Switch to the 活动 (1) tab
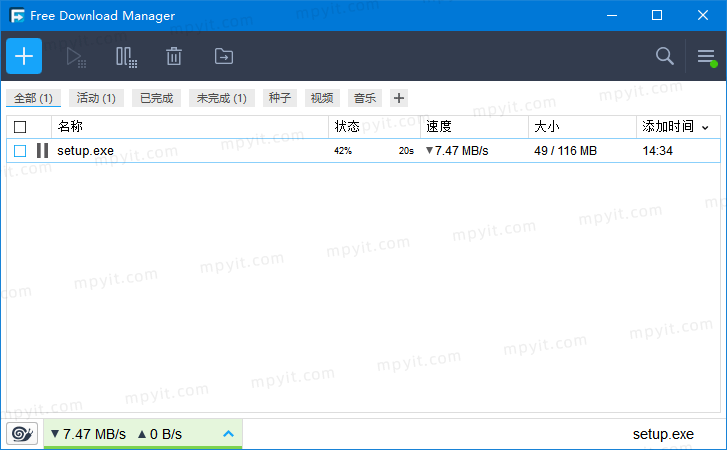The width and height of the screenshot is (727, 450). 96,98
